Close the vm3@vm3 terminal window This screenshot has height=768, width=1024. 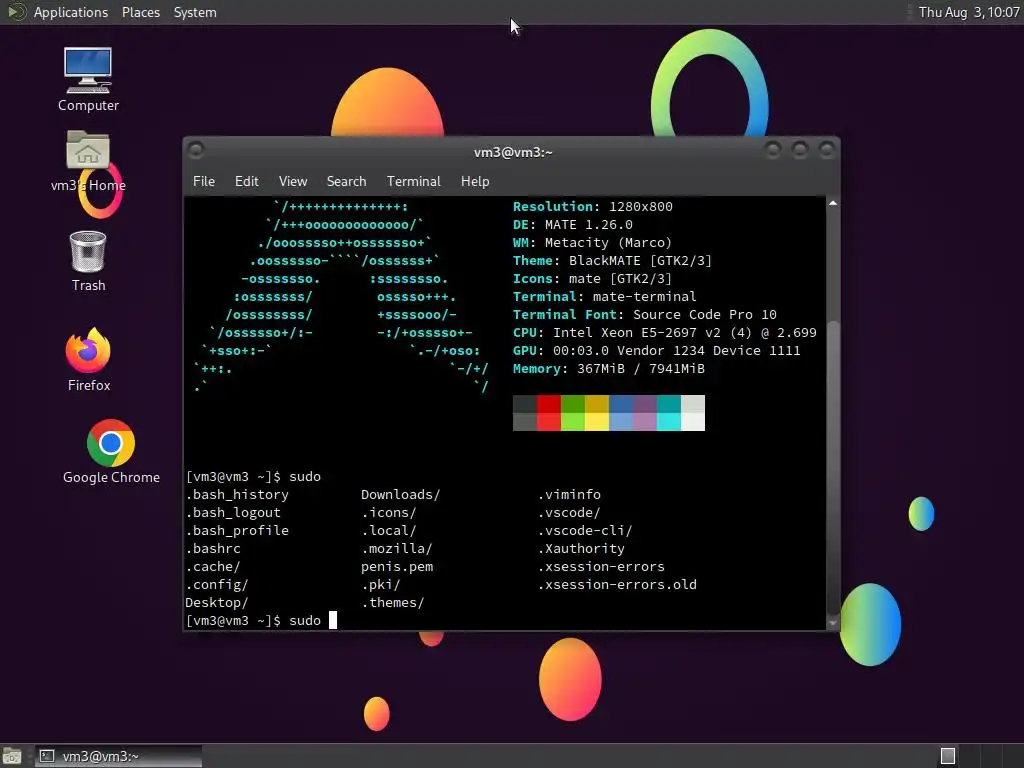point(827,150)
